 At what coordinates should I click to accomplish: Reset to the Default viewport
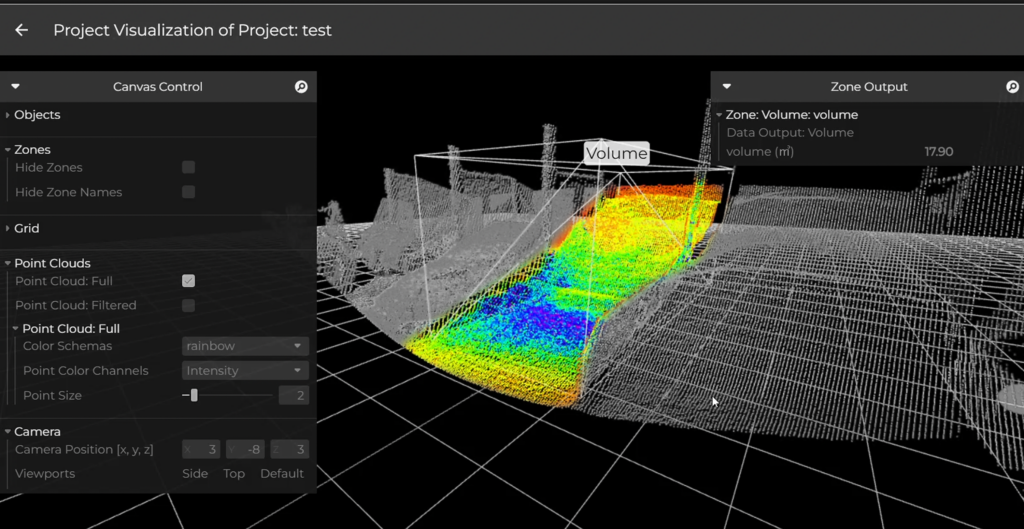pyautogui.click(x=282, y=474)
